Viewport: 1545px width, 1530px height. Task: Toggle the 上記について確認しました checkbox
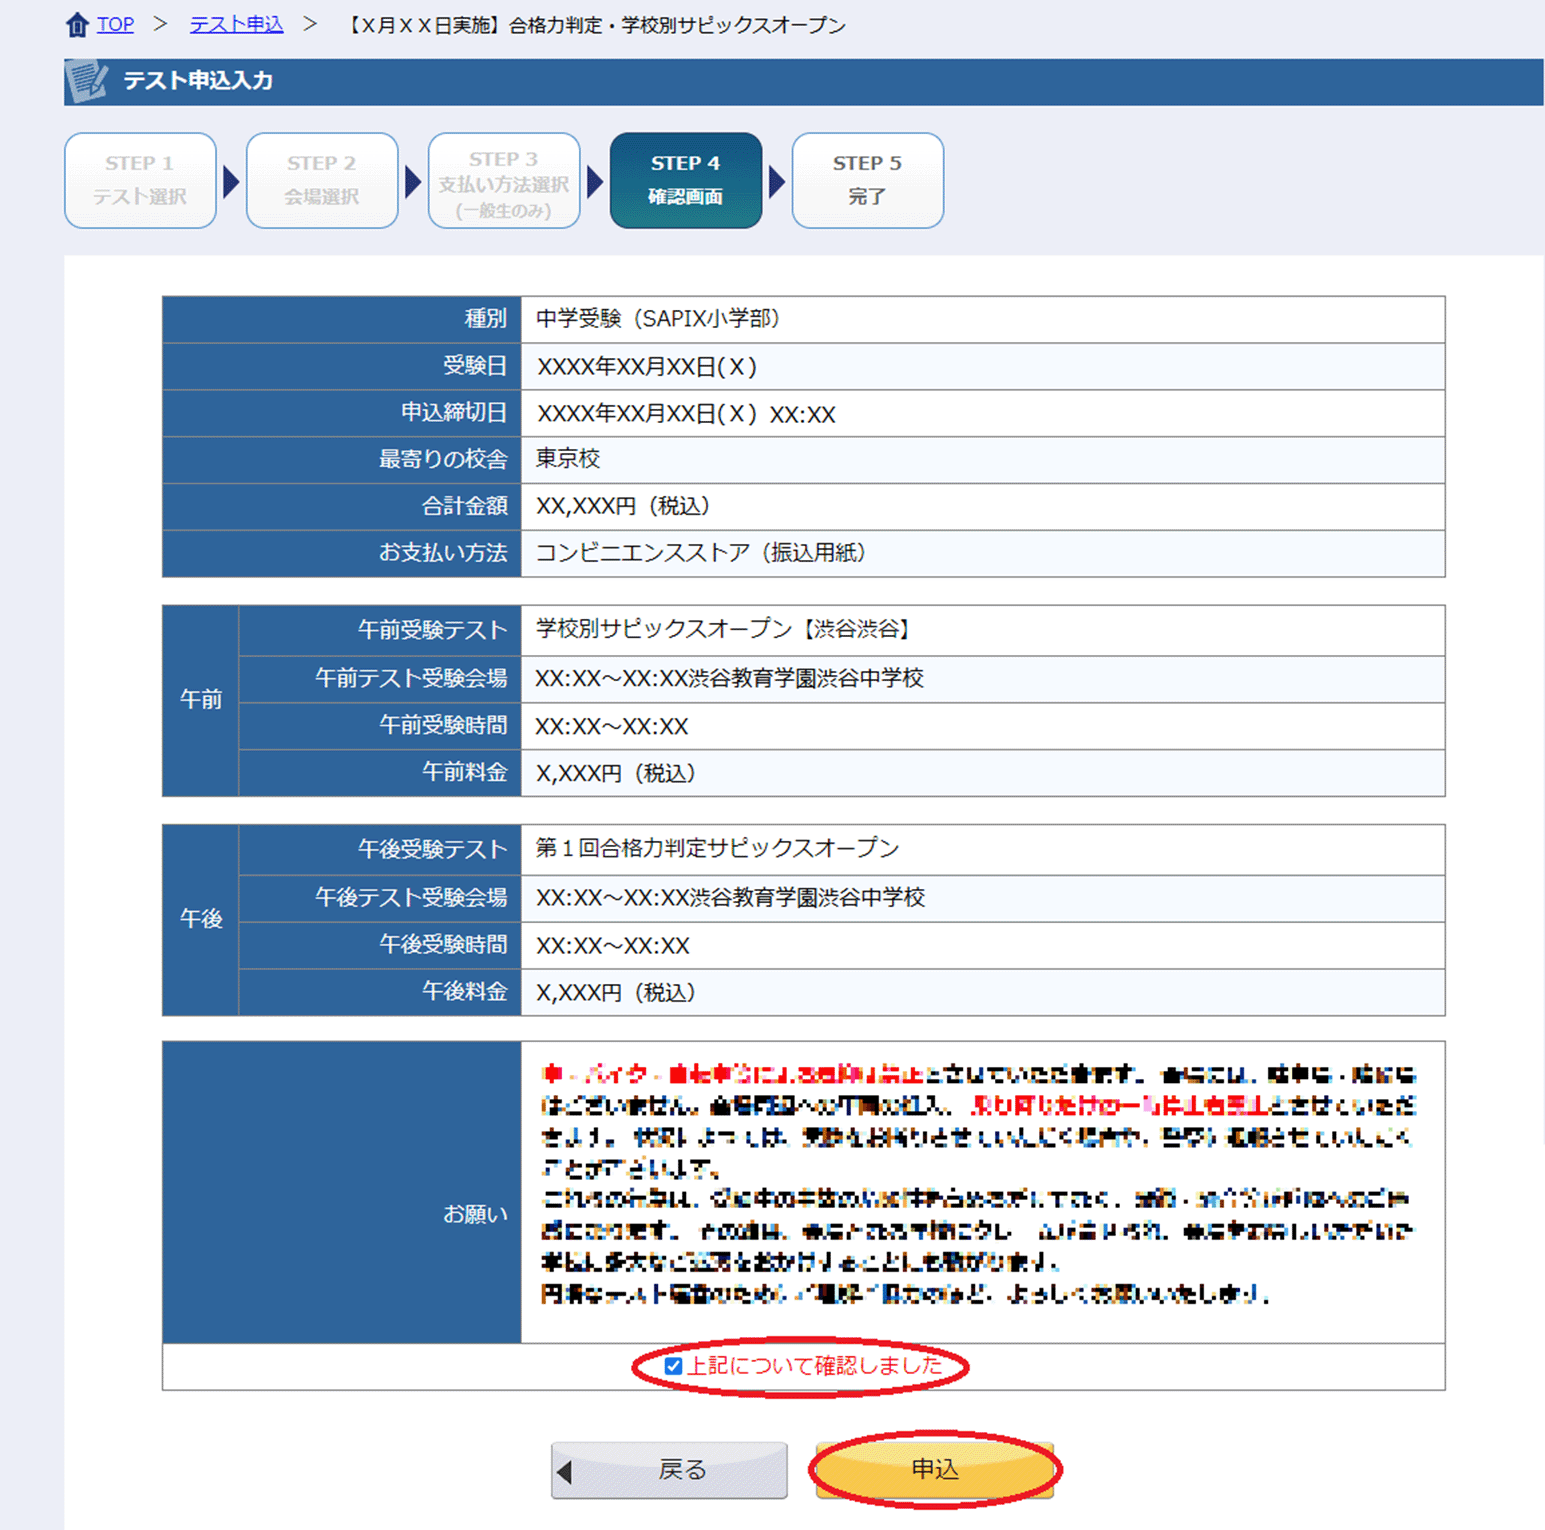click(x=674, y=1366)
